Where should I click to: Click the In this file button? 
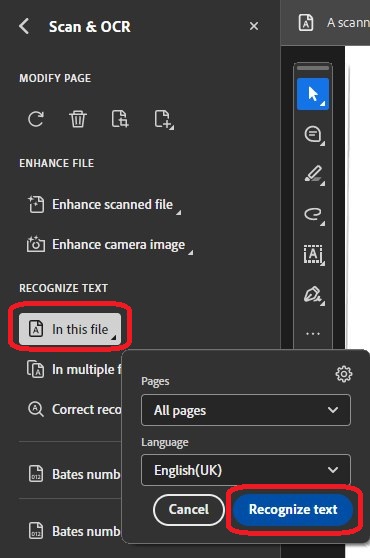pyautogui.click(x=70, y=329)
